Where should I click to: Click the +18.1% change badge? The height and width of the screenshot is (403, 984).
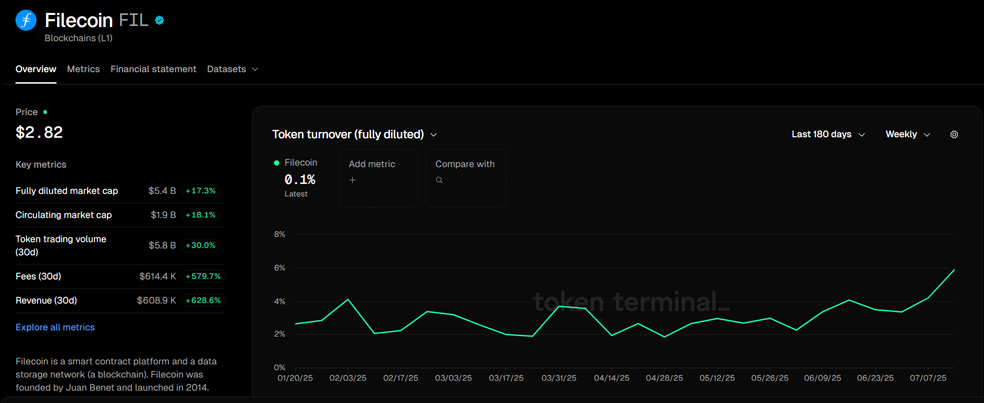point(202,215)
